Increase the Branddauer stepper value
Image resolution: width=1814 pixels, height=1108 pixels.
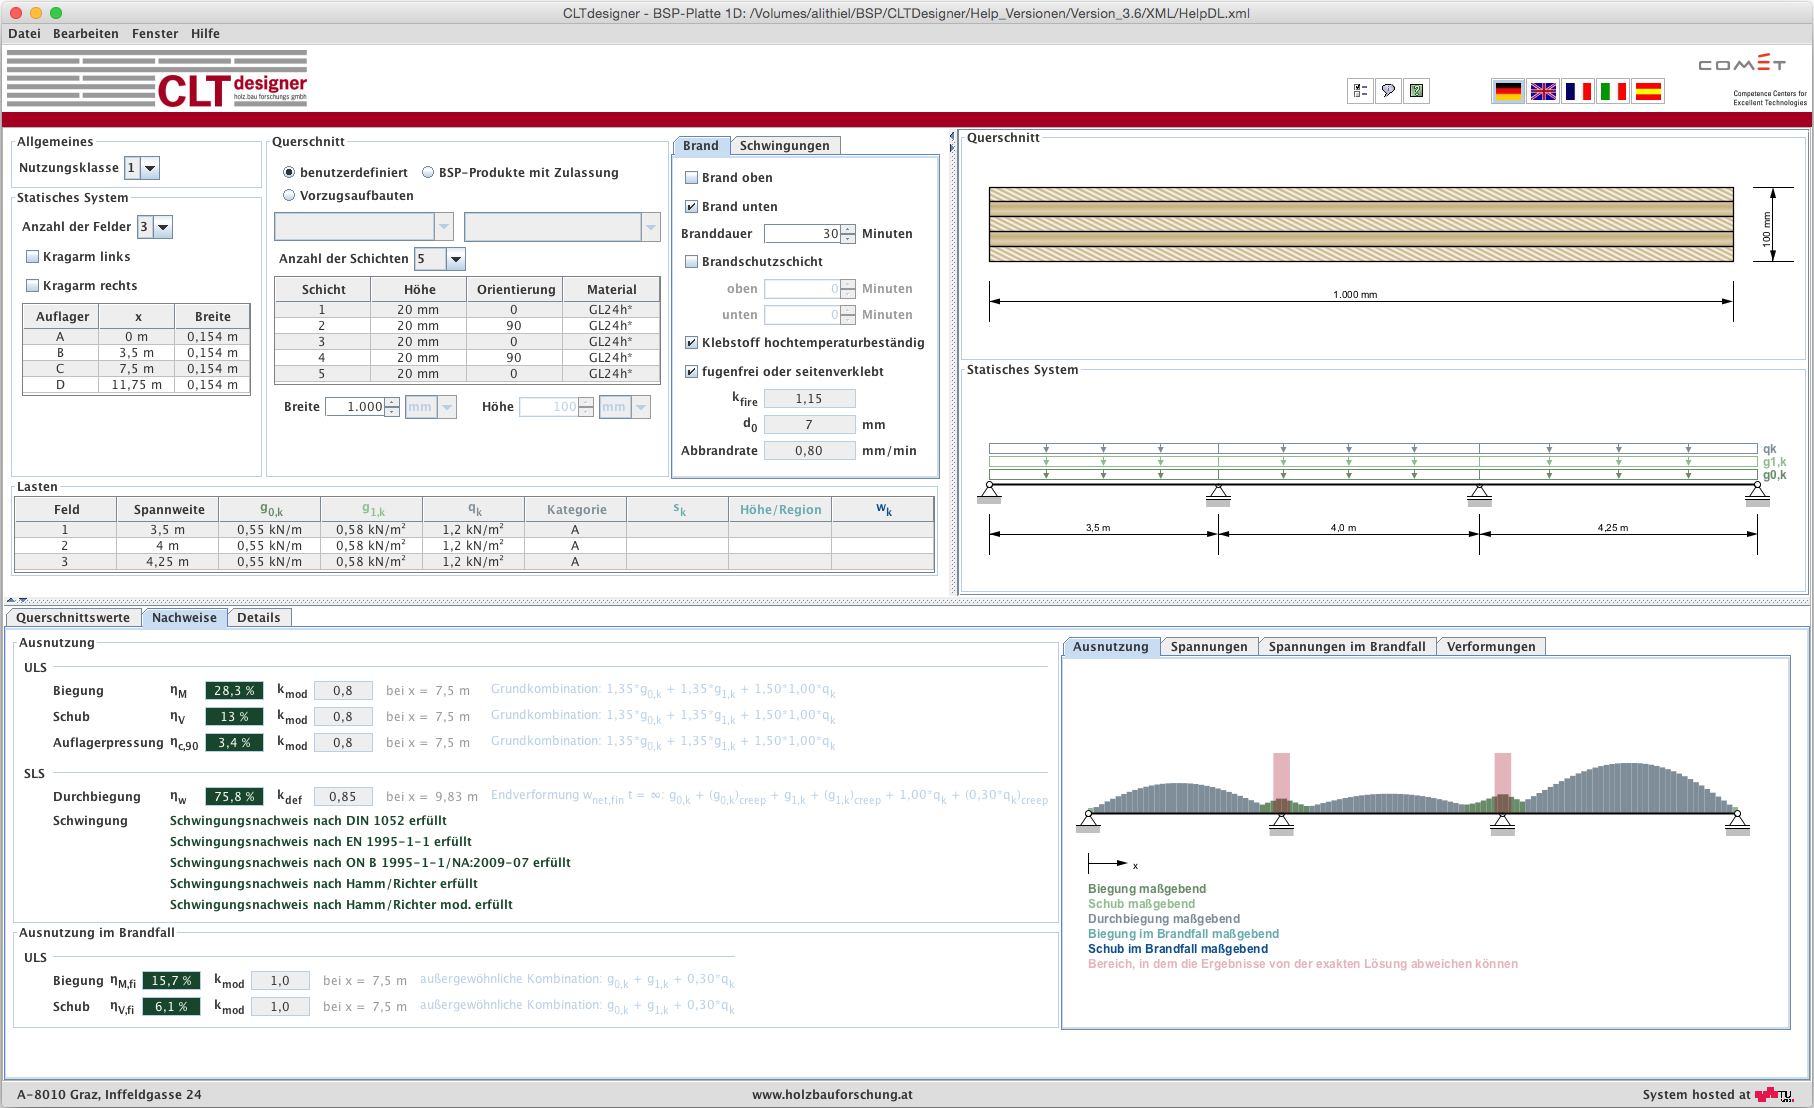[x=848, y=229]
